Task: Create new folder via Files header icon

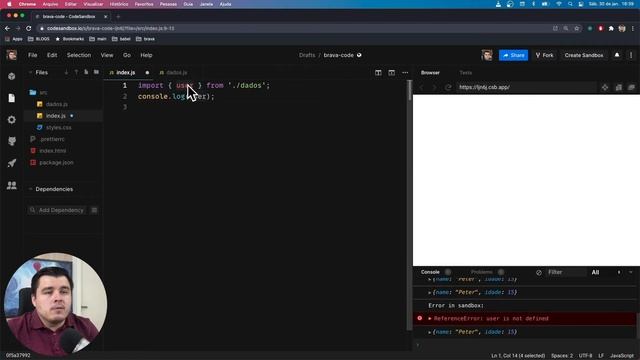Action: (x=96, y=72)
